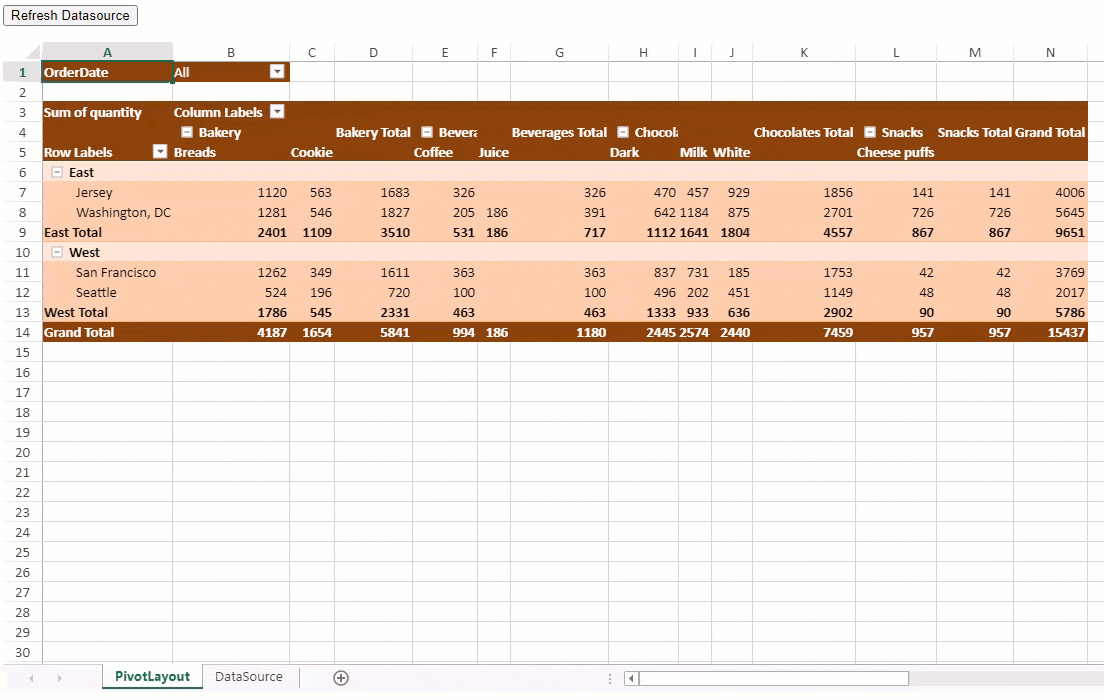Collapse the West row group
The image size is (1104, 700).
[57, 252]
